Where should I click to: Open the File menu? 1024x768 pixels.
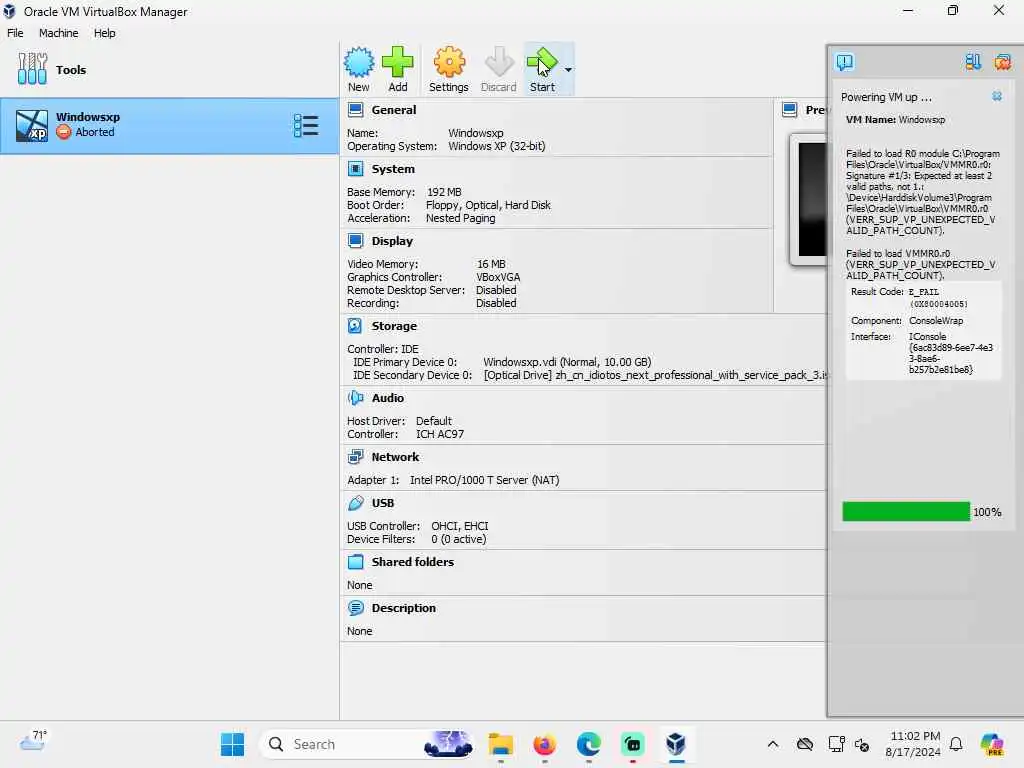click(15, 33)
